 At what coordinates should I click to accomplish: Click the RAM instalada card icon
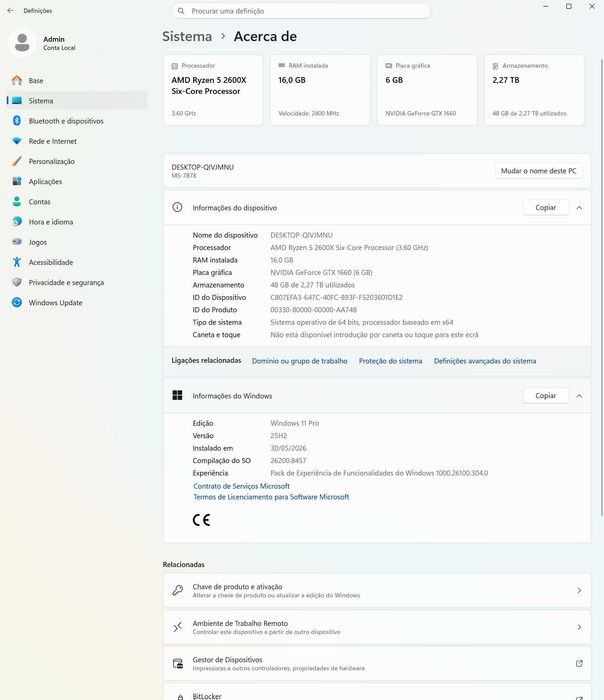pyautogui.click(x=281, y=66)
